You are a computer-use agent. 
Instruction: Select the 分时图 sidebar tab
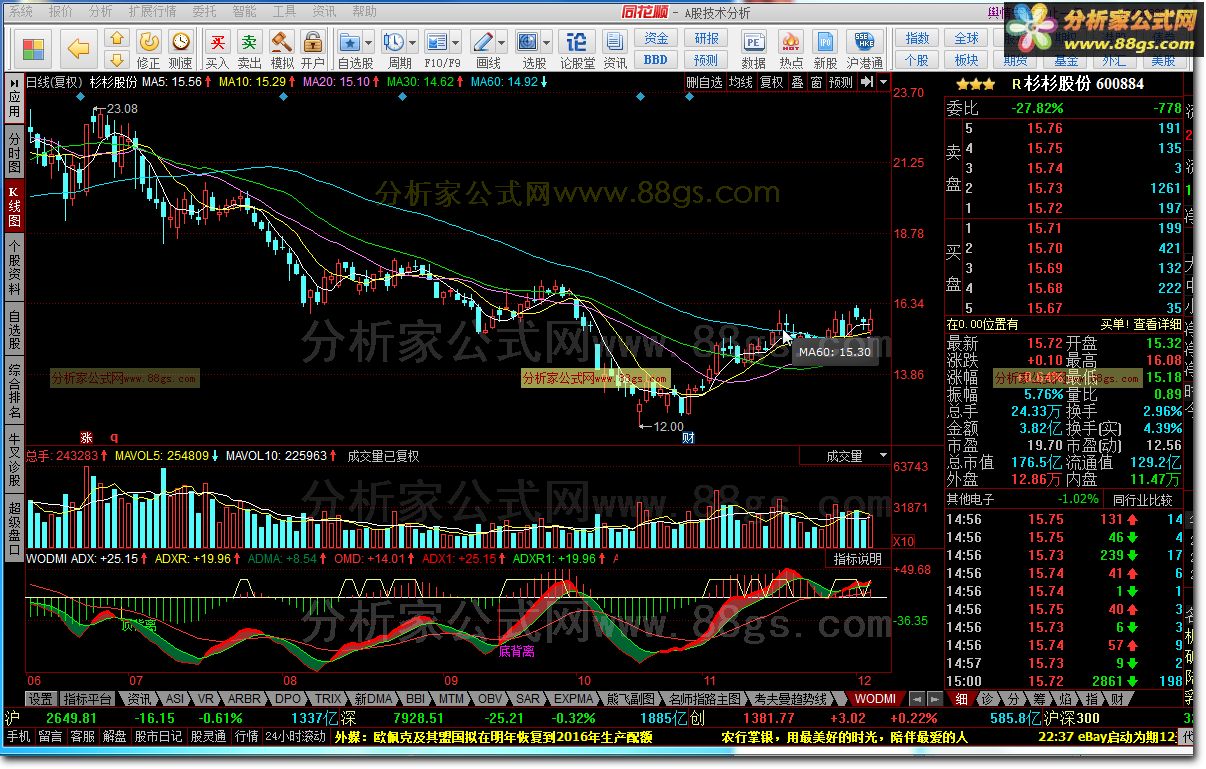(14, 152)
